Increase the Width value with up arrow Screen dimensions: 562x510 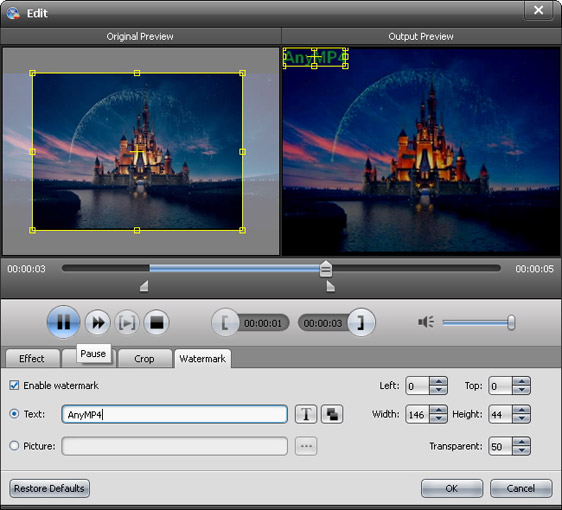coord(438,410)
